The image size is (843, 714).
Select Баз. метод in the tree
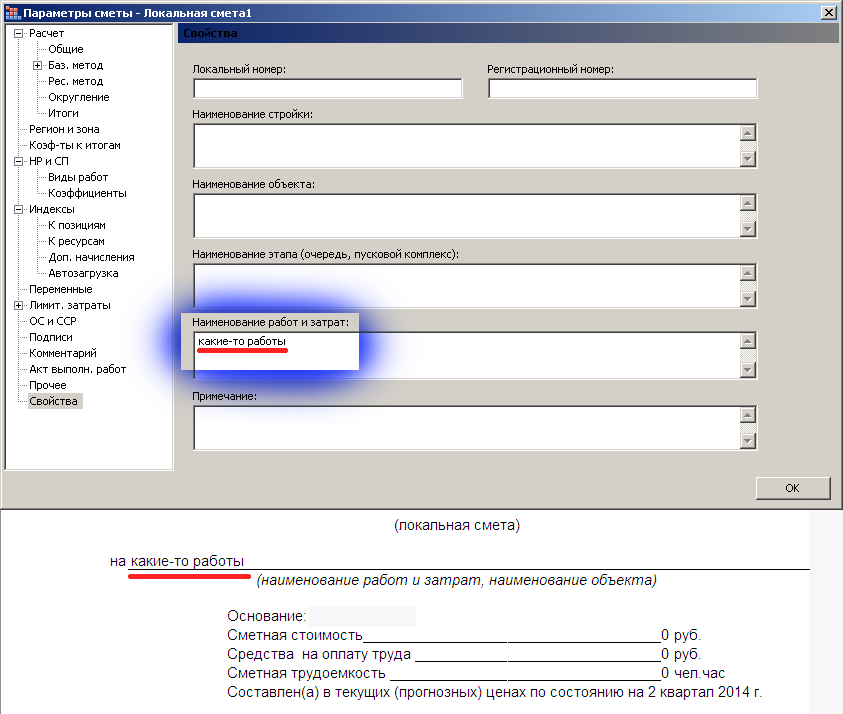[x=75, y=66]
